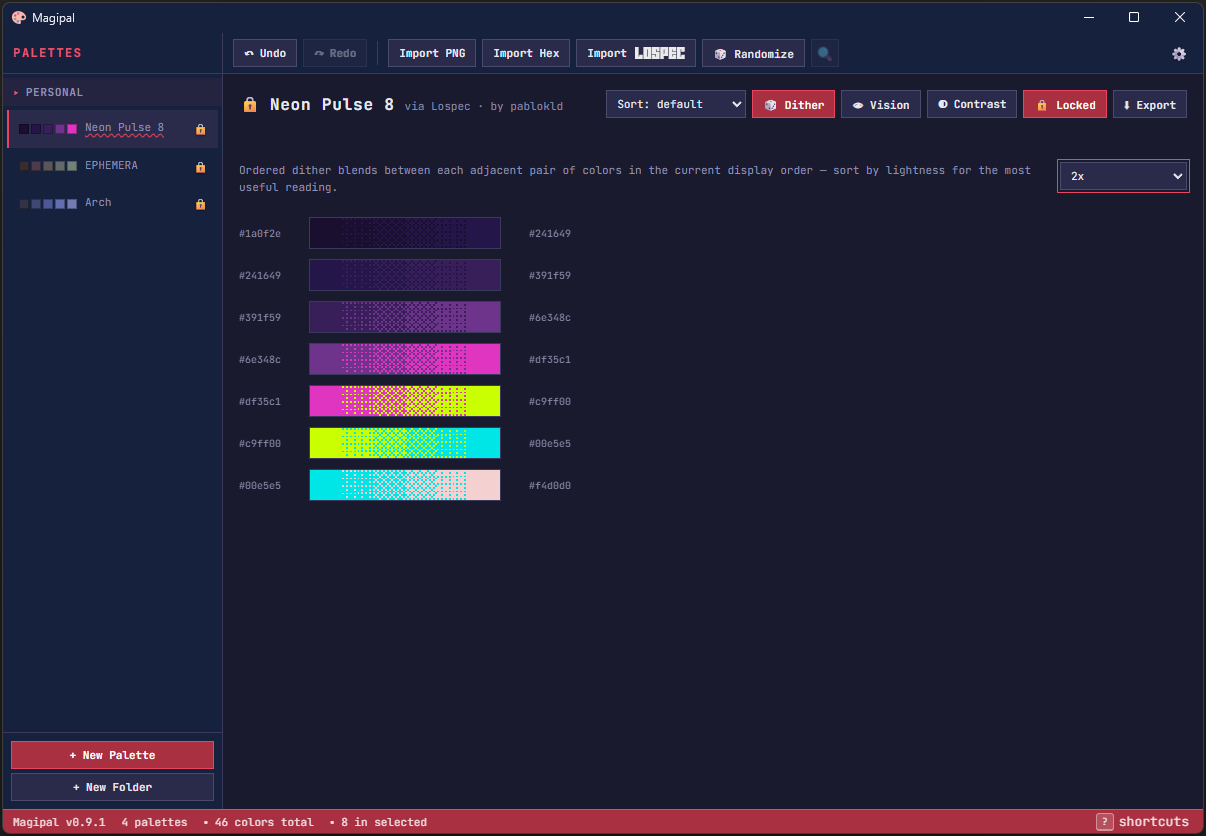Image resolution: width=1206 pixels, height=836 pixels.
Task: Click dither strip from #391f59 to #6e348c
Action: (x=405, y=317)
